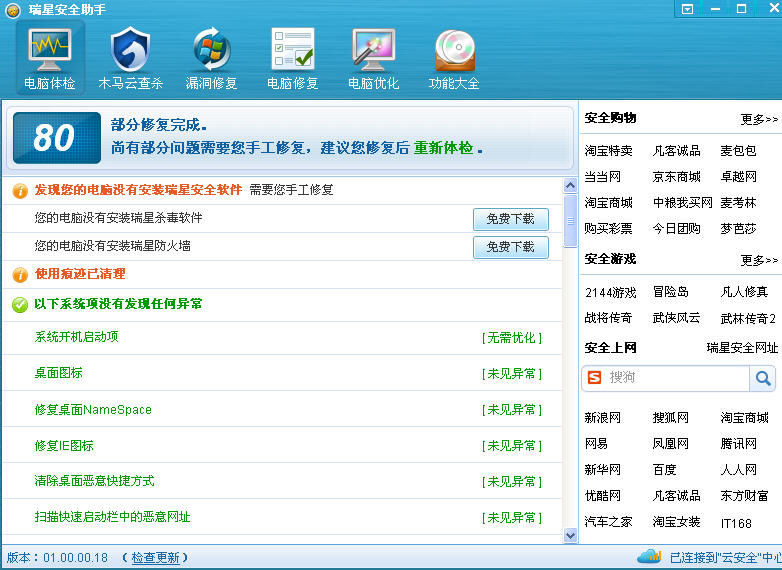Select the 系统开机启动项 row

(x=282, y=338)
